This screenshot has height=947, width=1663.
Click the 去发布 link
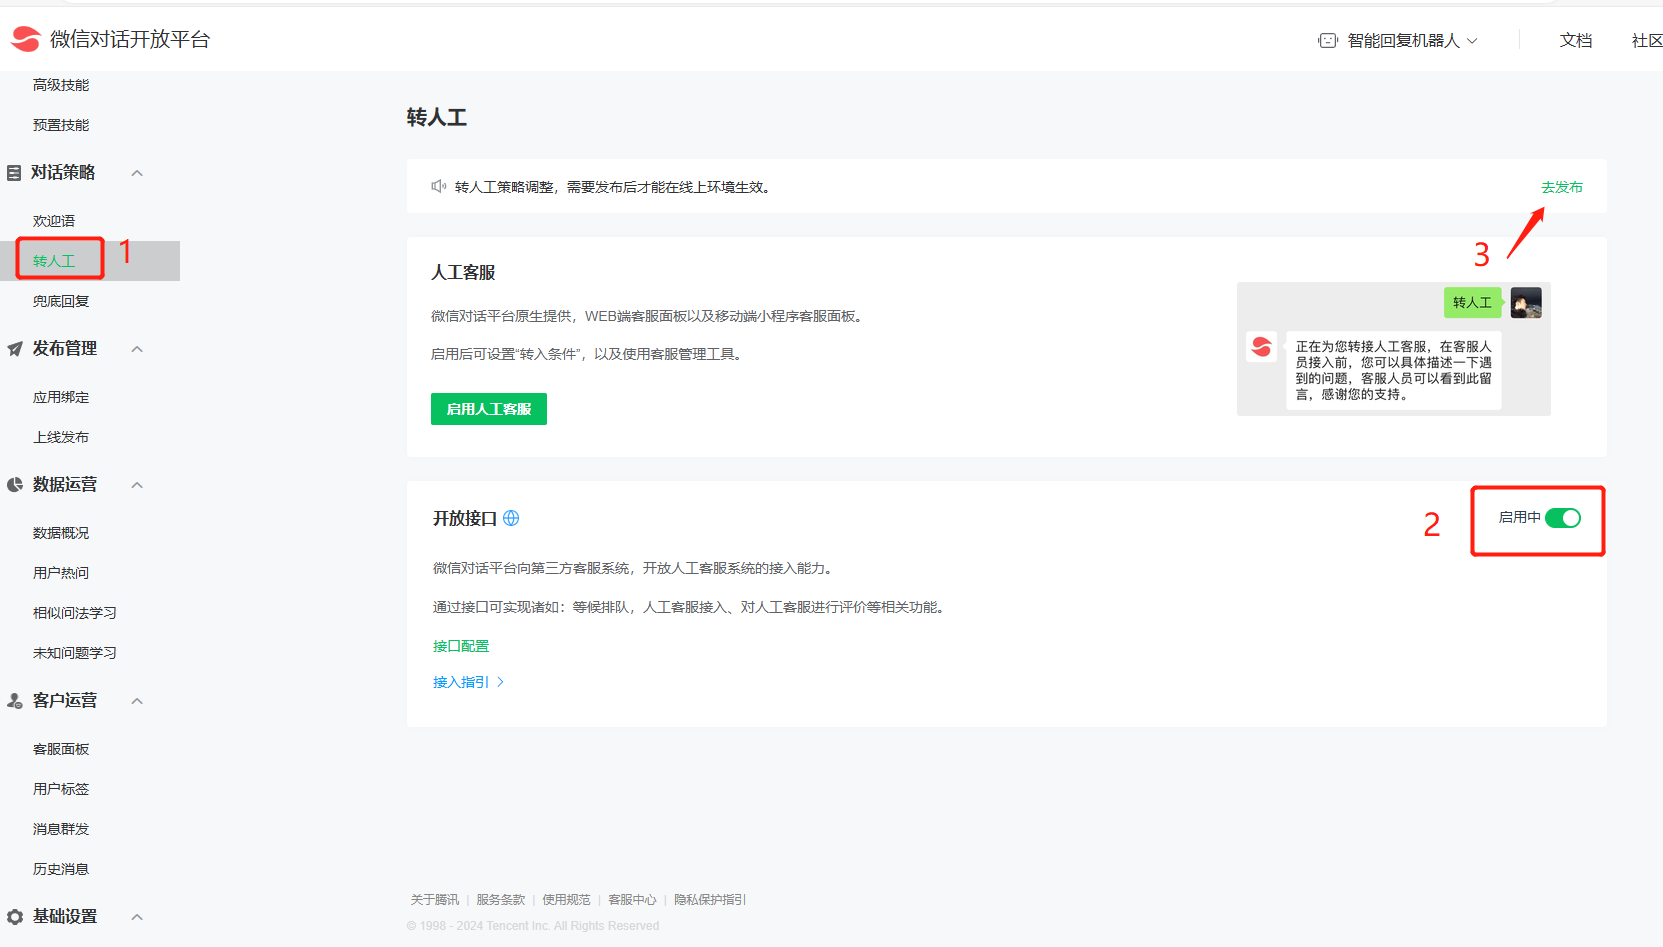tap(1561, 187)
